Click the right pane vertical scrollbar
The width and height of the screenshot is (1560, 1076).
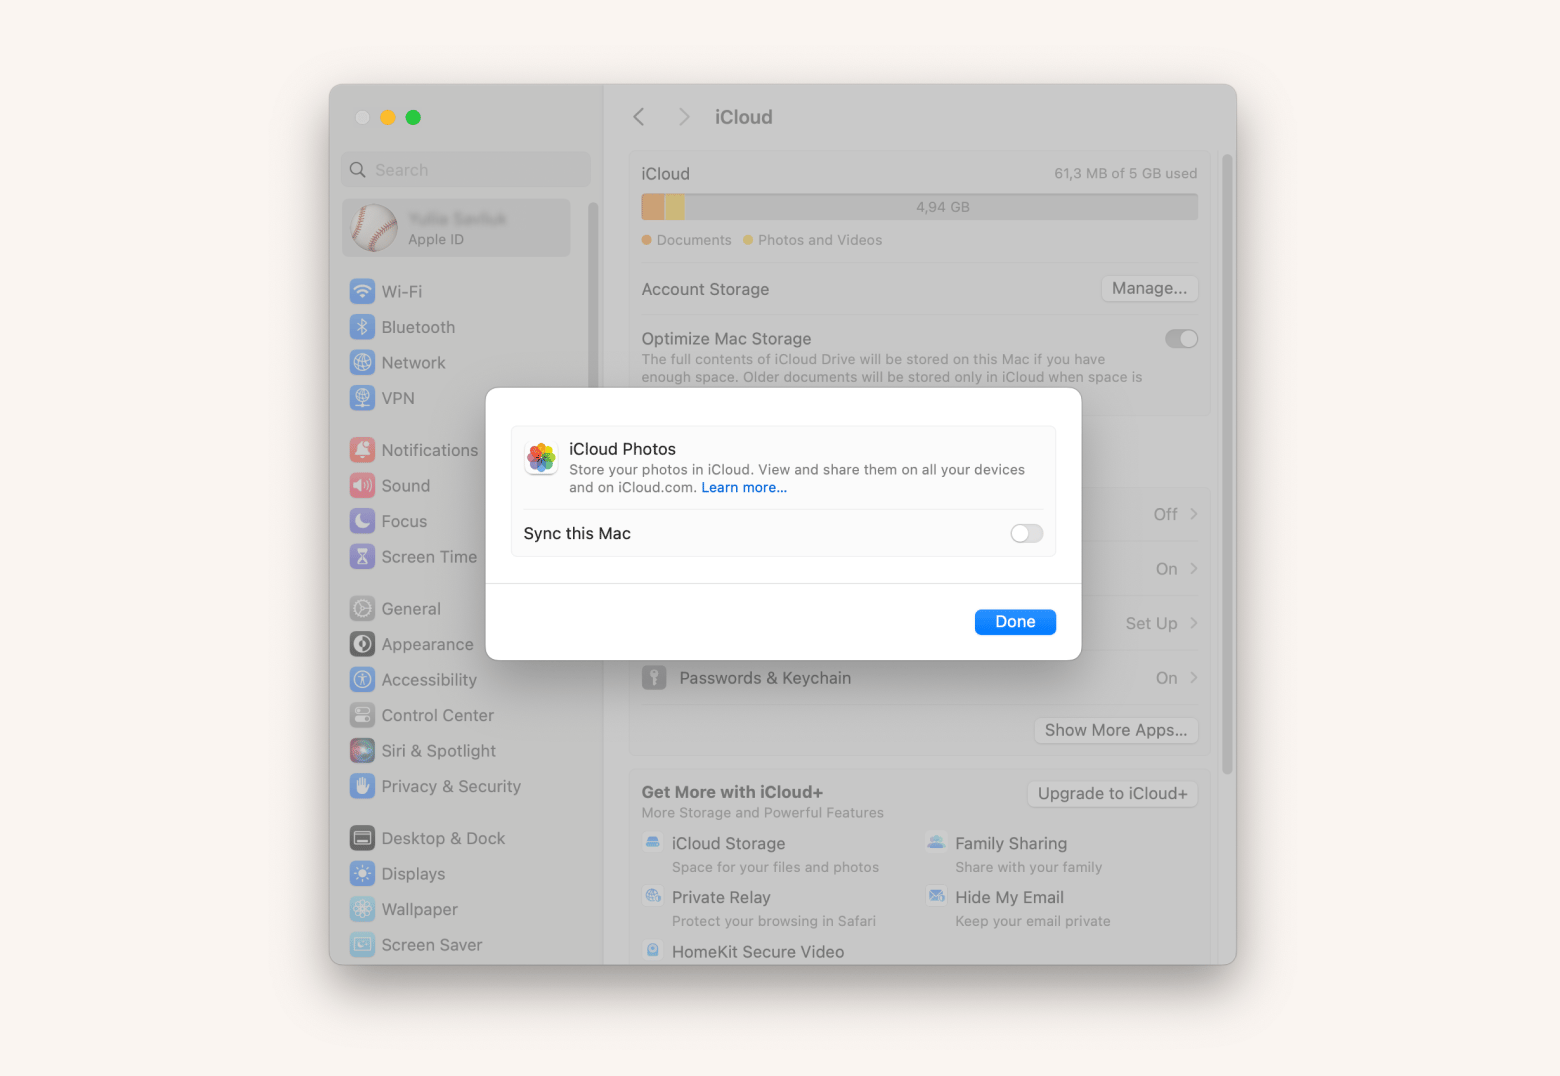point(1227,464)
